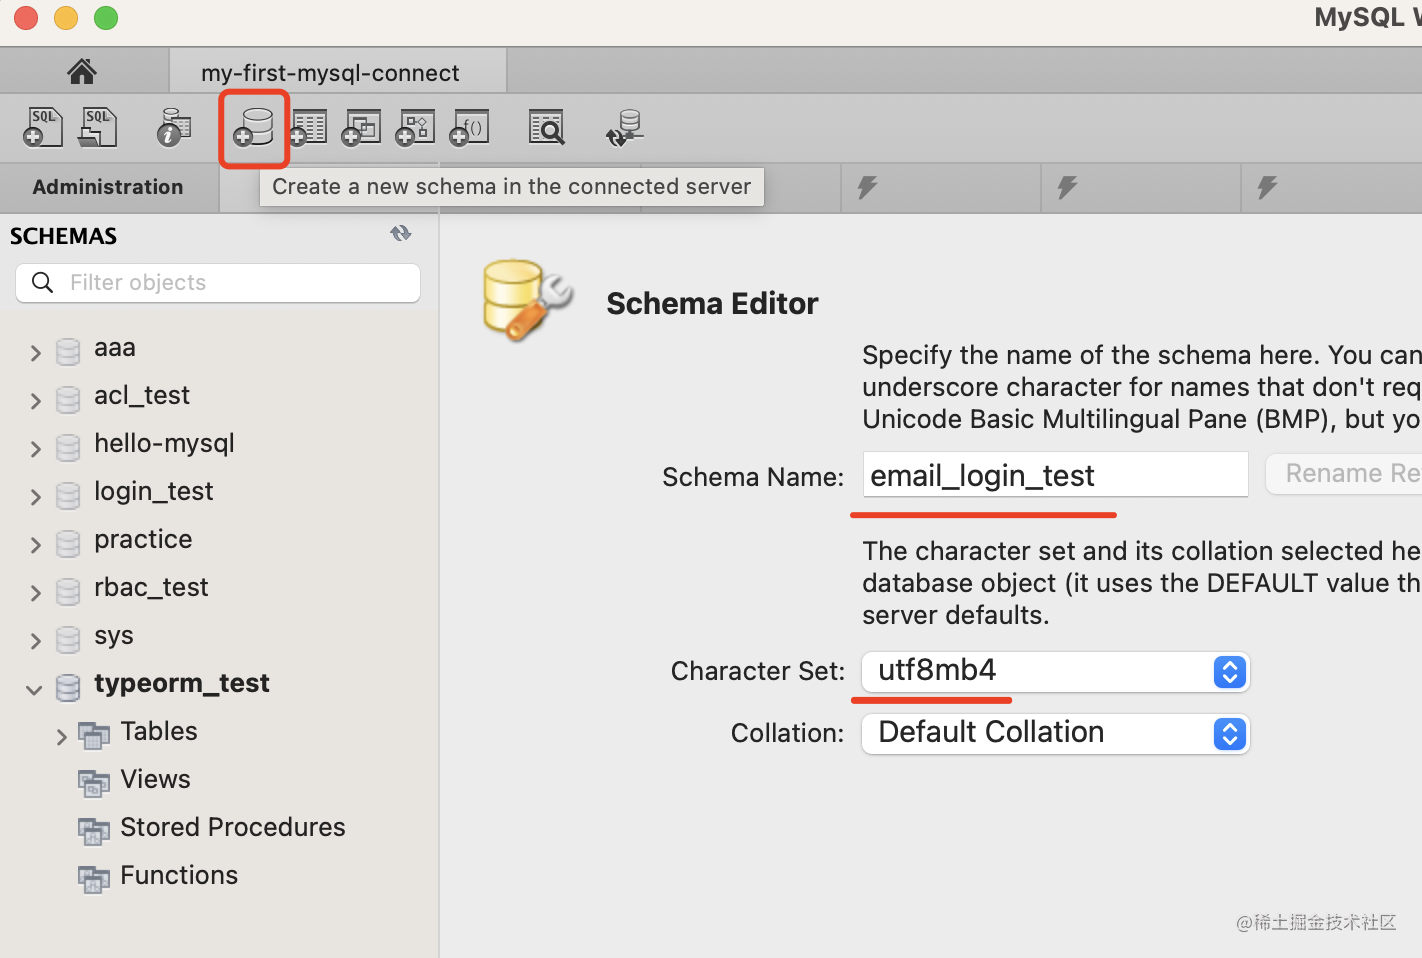Refresh the SCHEMAS list
The width and height of the screenshot is (1422, 958).
pos(401,234)
